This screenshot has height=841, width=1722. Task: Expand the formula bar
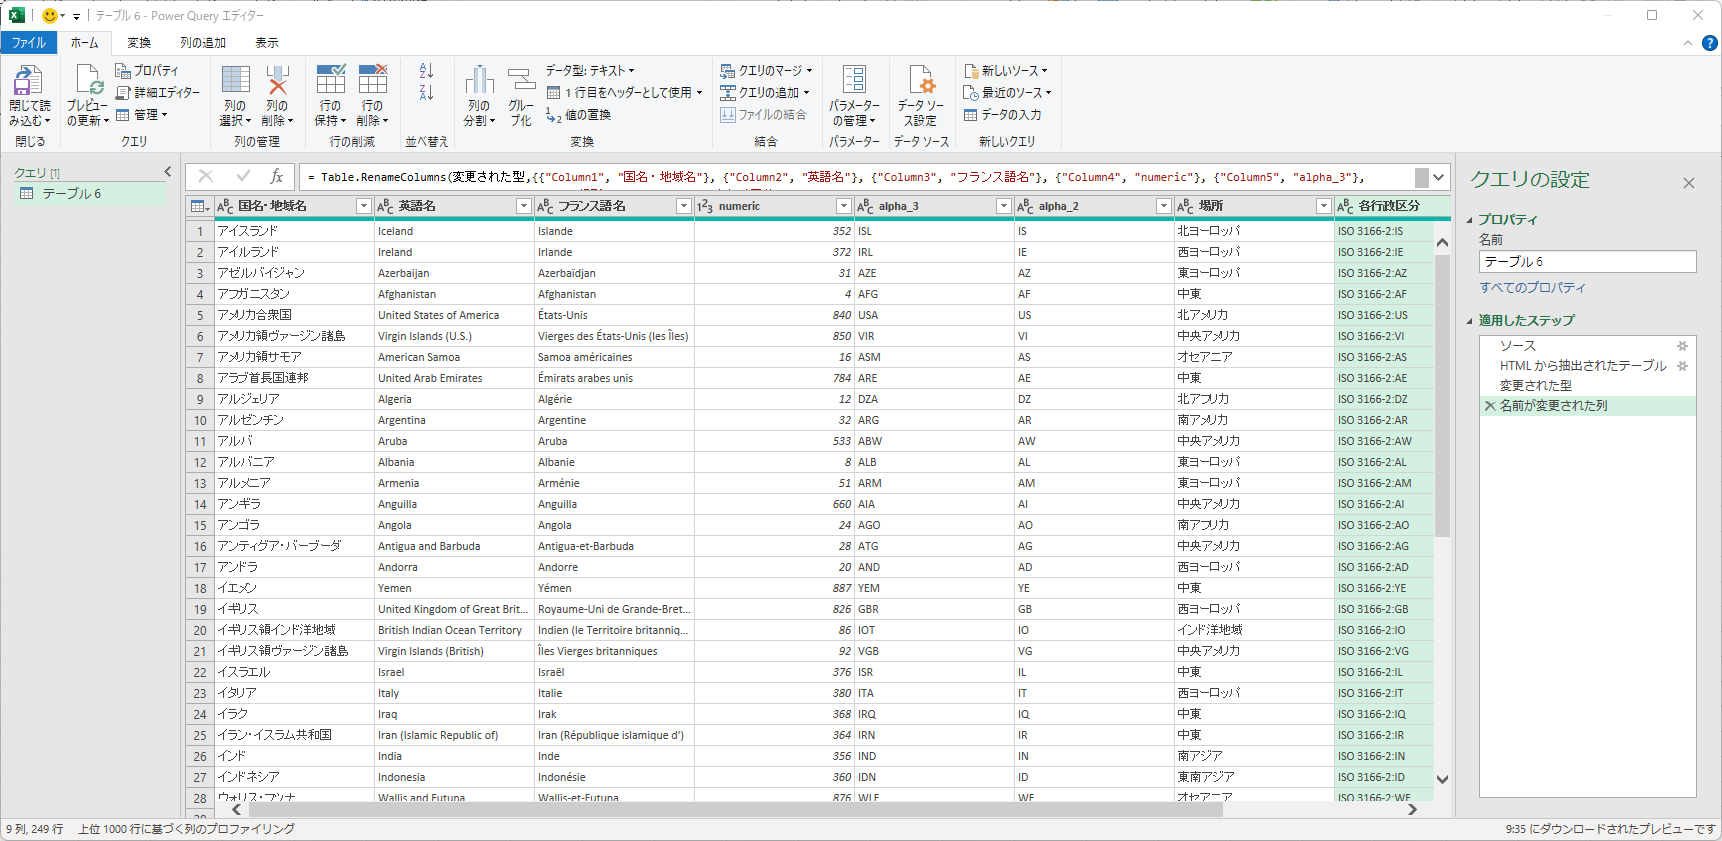pyautogui.click(x=1438, y=177)
